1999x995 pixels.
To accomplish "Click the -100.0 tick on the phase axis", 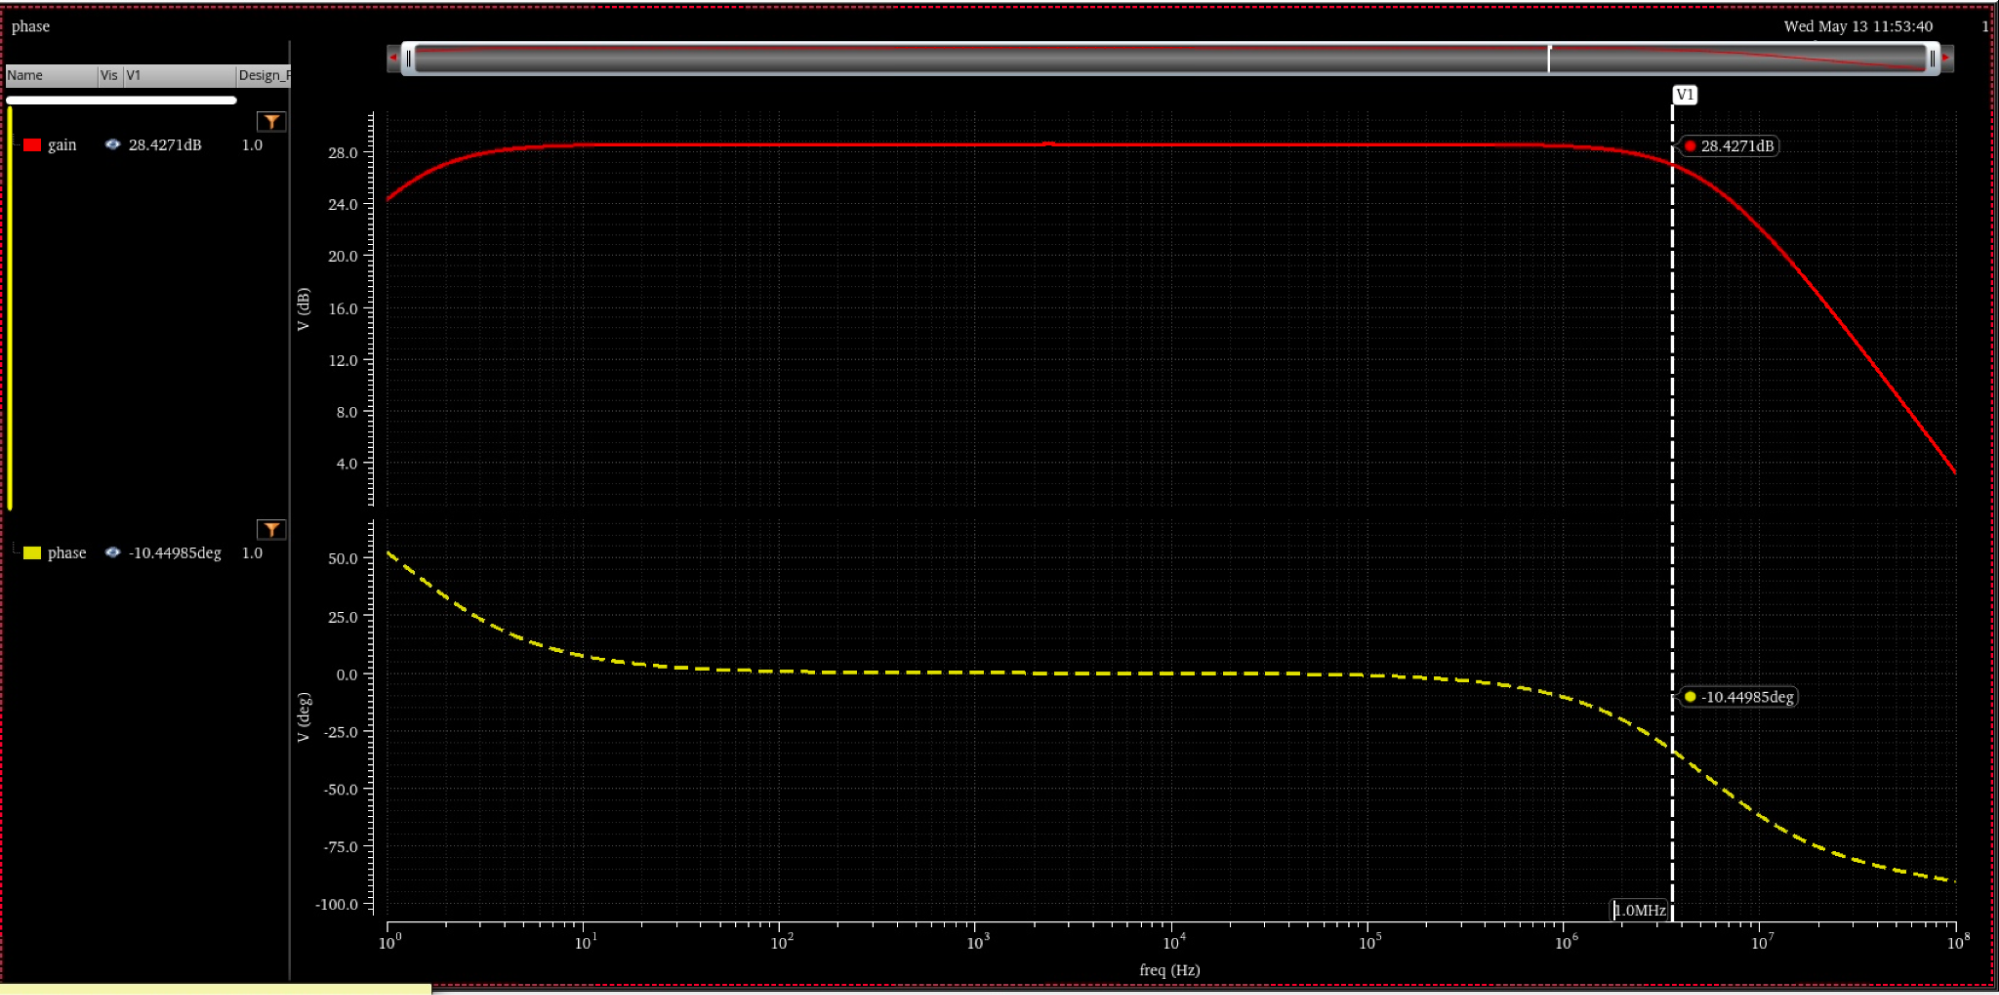I will (336, 904).
